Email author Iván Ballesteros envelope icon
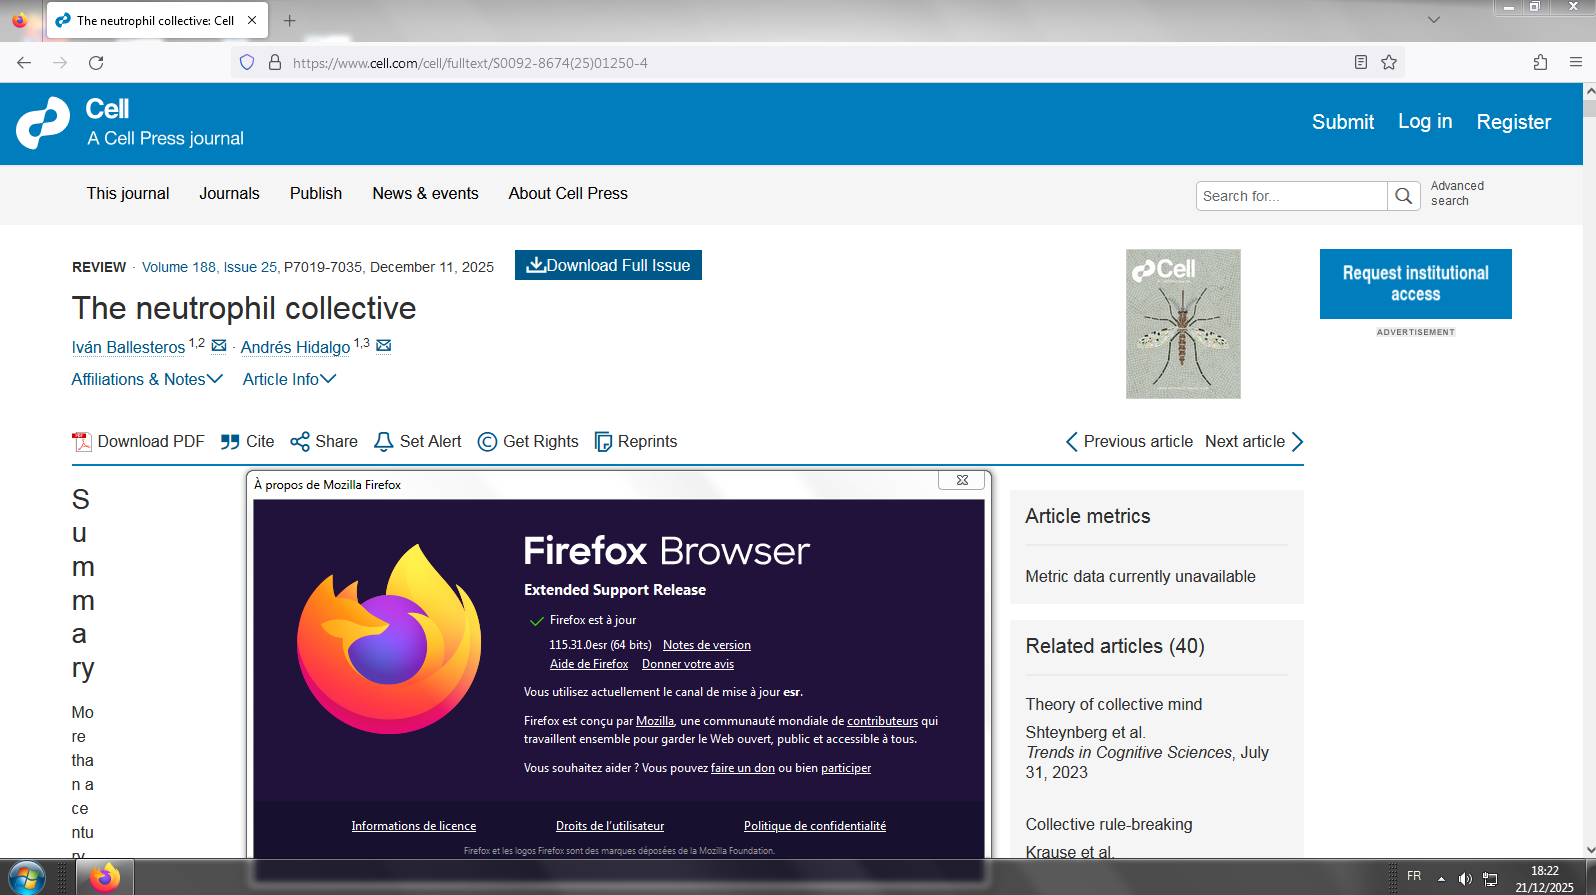The image size is (1596, 895). point(219,346)
